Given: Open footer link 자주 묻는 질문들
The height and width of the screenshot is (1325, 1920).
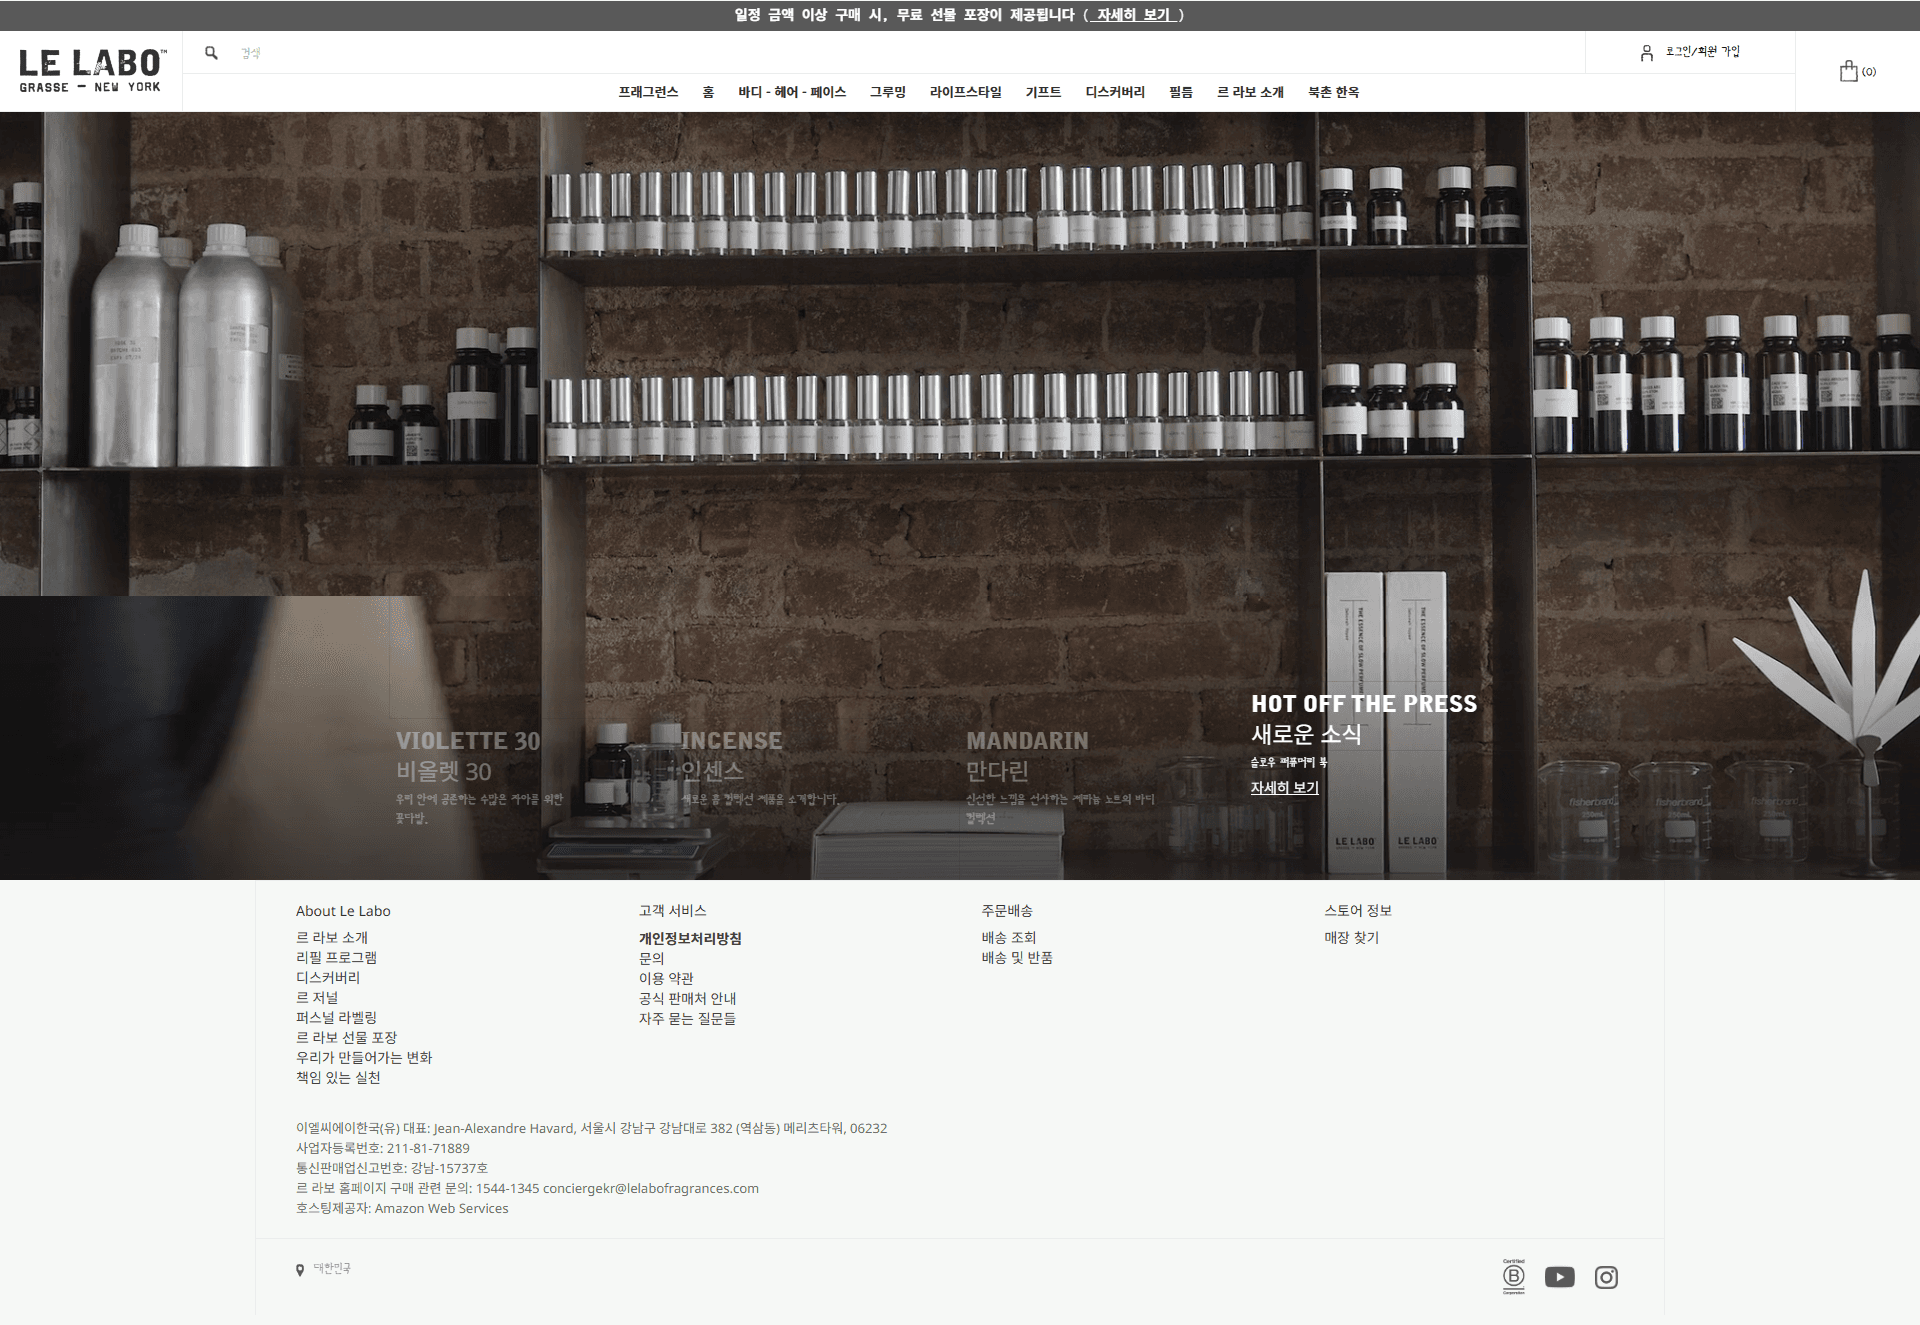Looking at the screenshot, I should point(687,1018).
